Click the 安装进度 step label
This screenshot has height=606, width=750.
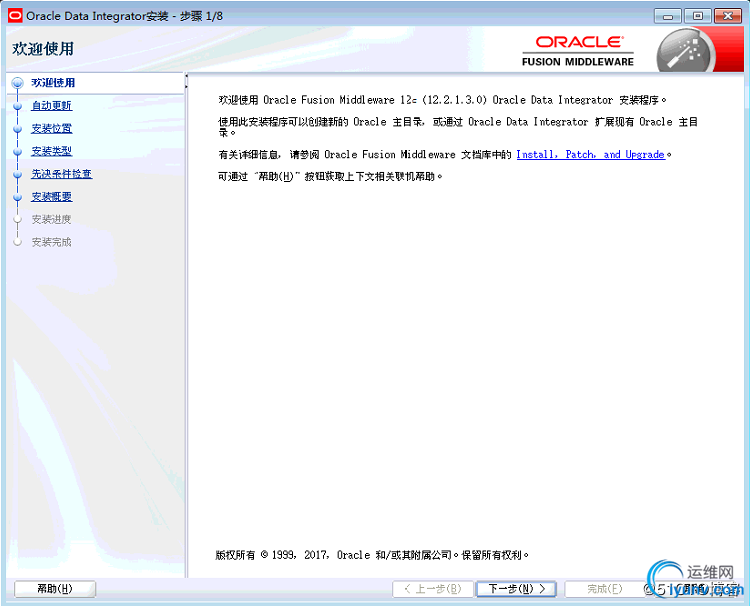tap(52, 220)
